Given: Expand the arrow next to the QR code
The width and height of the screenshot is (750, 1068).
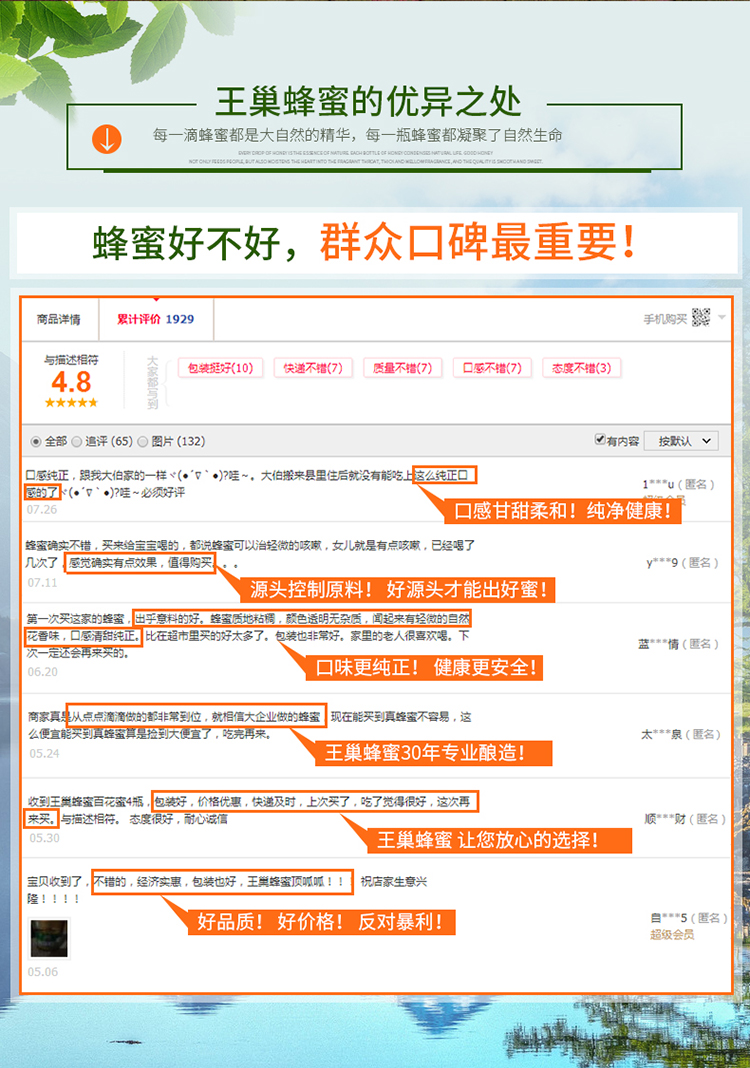Looking at the screenshot, I should (722, 318).
